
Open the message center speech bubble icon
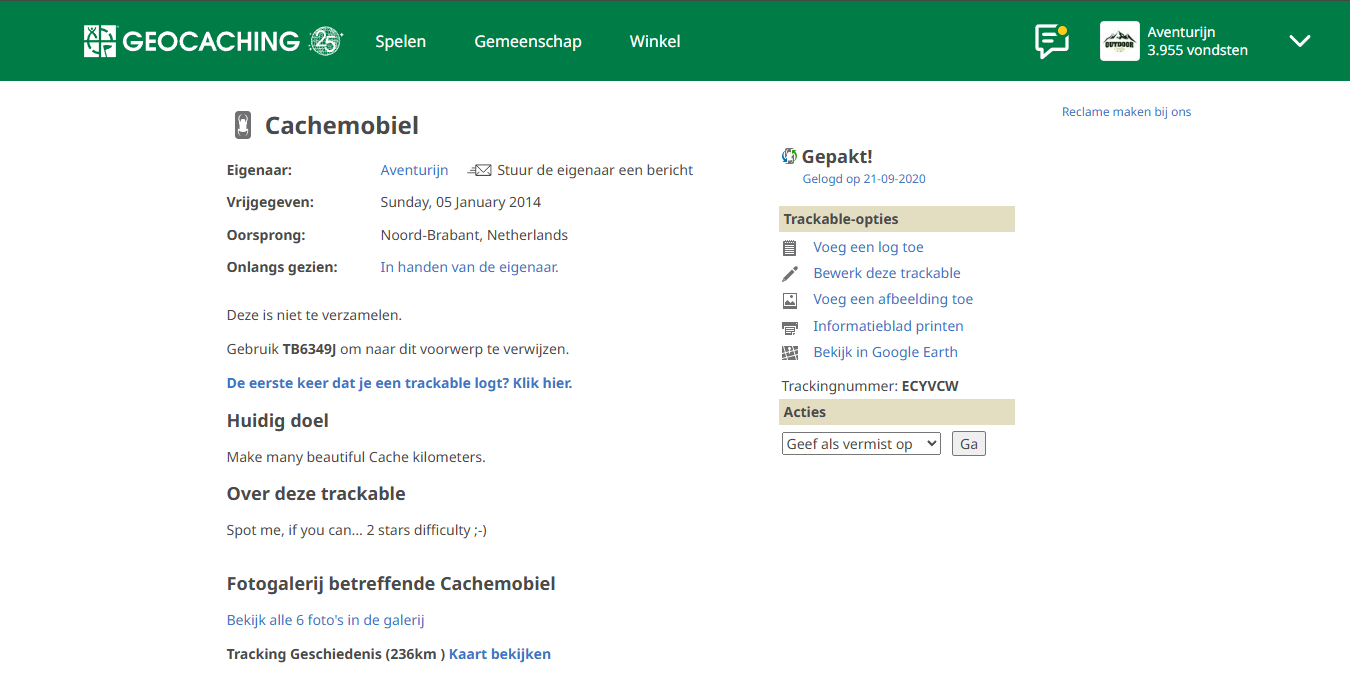coord(1051,41)
